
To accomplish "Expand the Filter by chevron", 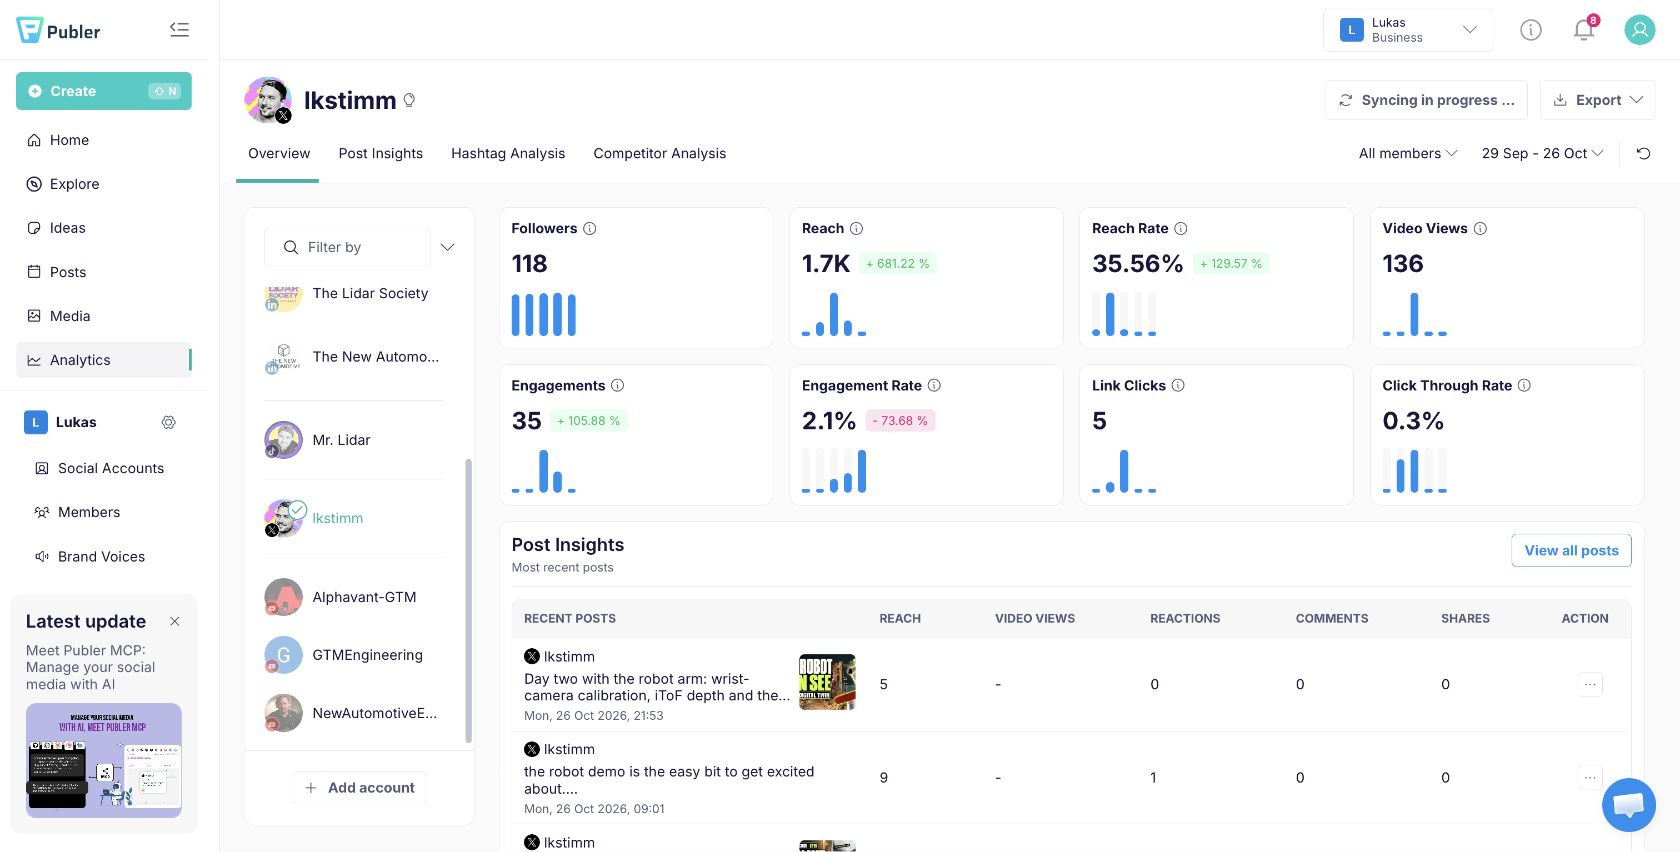I will 447,247.
